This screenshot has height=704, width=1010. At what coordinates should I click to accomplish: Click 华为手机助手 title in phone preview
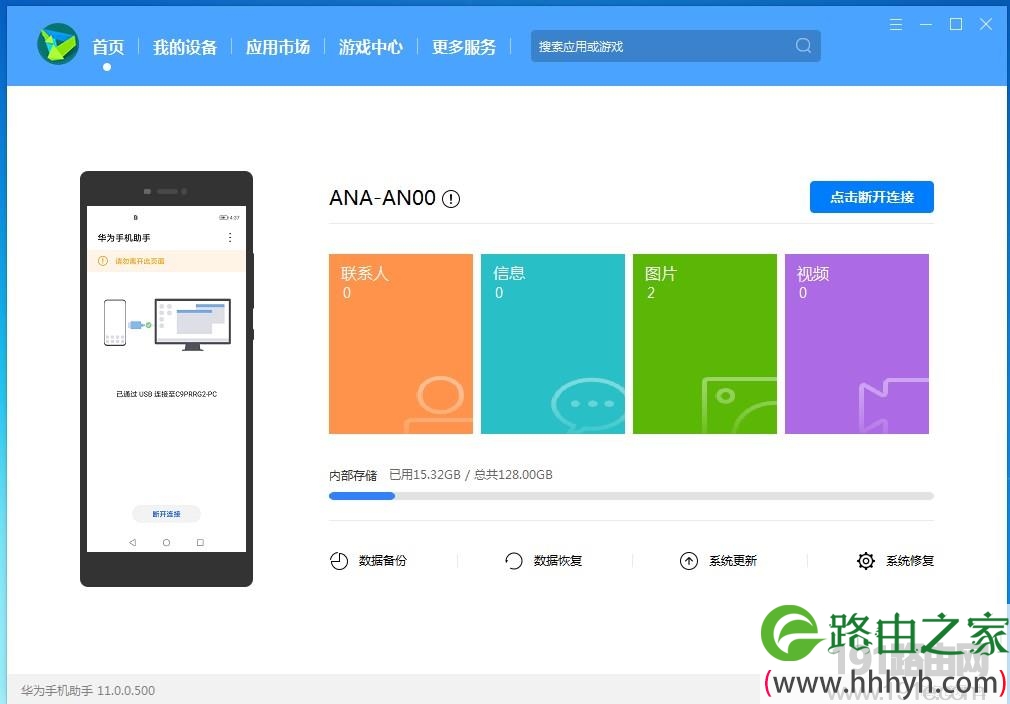(124, 238)
